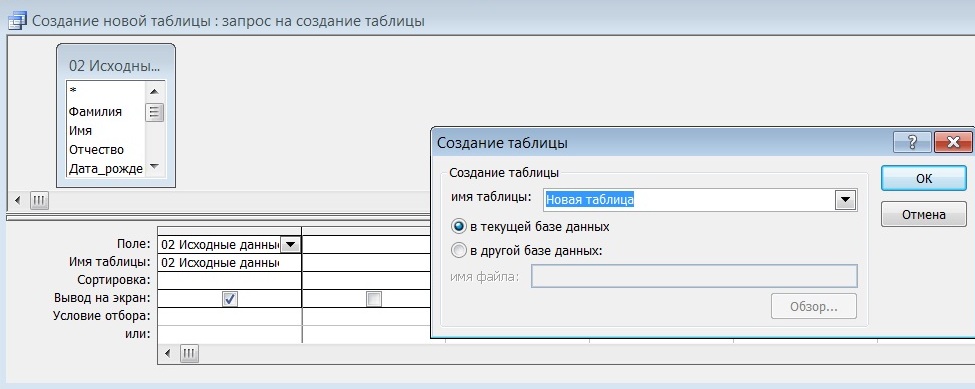The height and width of the screenshot is (389, 975).
Task: Click the 'Имя таблицы' cell with 02 Исходные данные
Action: pyautogui.click(x=229, y=263)
